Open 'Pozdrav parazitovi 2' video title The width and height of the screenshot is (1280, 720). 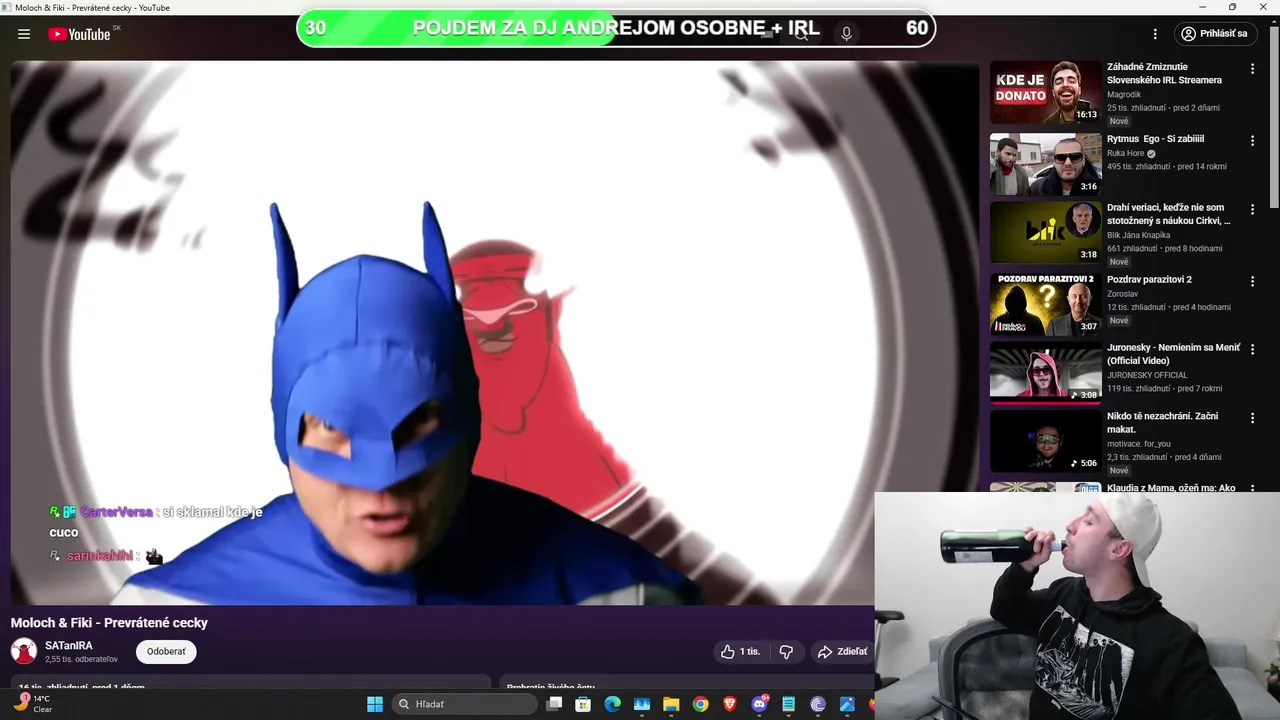click(1149, 280)
